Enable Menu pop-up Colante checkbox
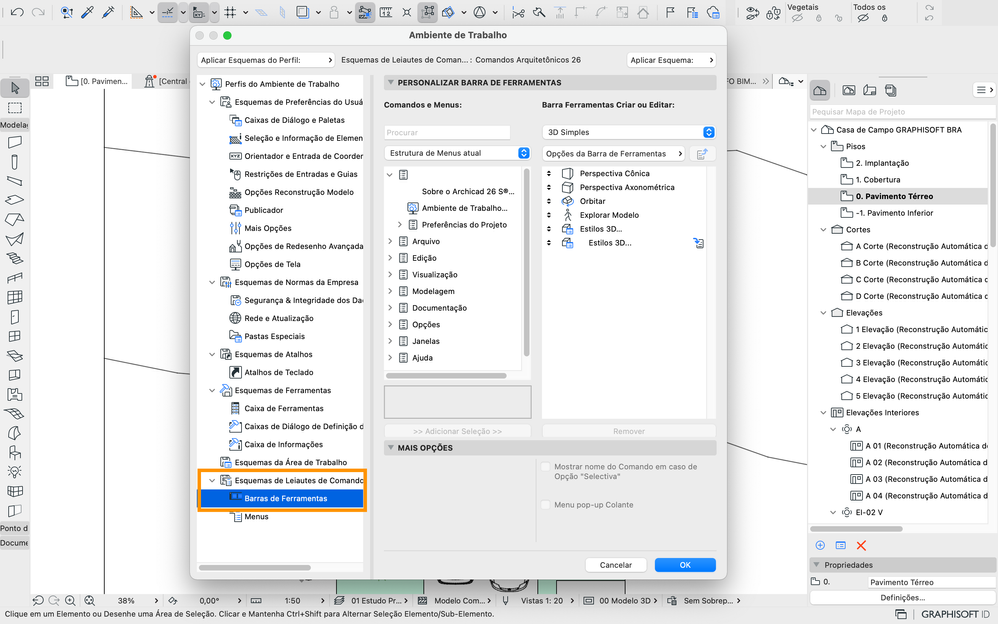Image resolution: width=998 pixels, height=624 pixels. (545, 505)
